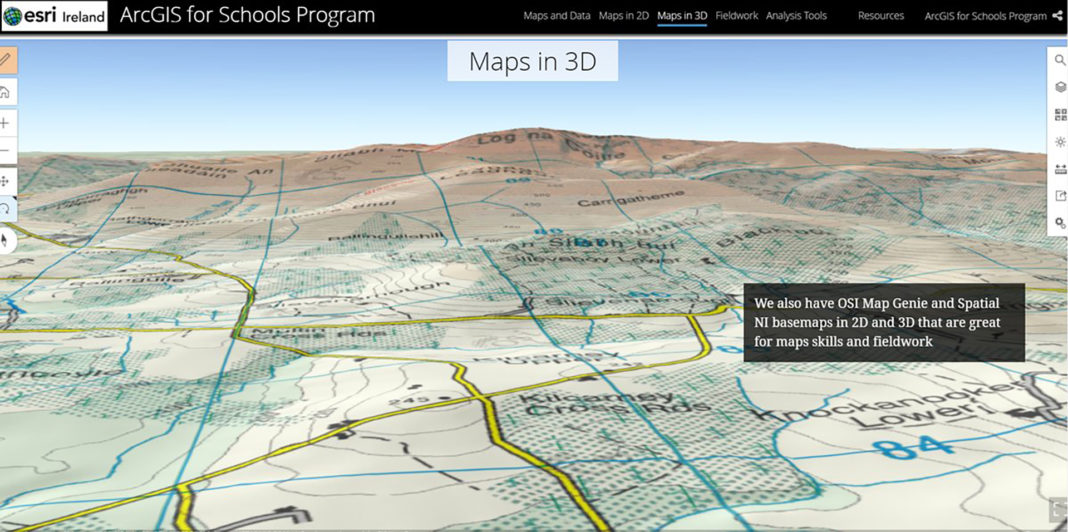This screenshot has width=1068, height=532.
Task: Select the rotate scene tool
Action: [x=6, y=208]
